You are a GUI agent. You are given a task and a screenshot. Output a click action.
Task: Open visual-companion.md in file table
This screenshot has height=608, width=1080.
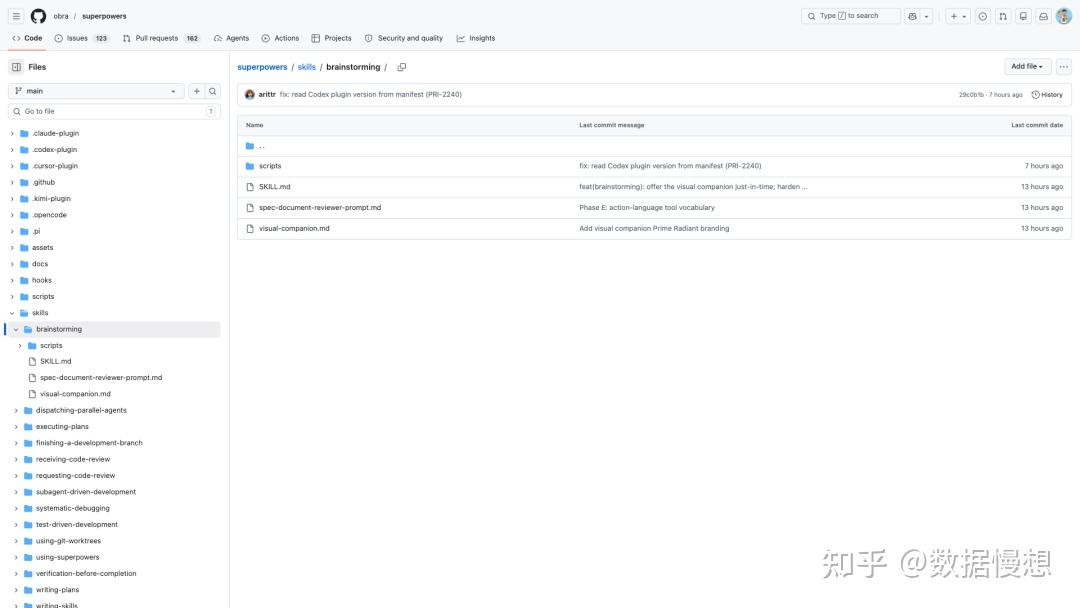[x=294, y=228]
